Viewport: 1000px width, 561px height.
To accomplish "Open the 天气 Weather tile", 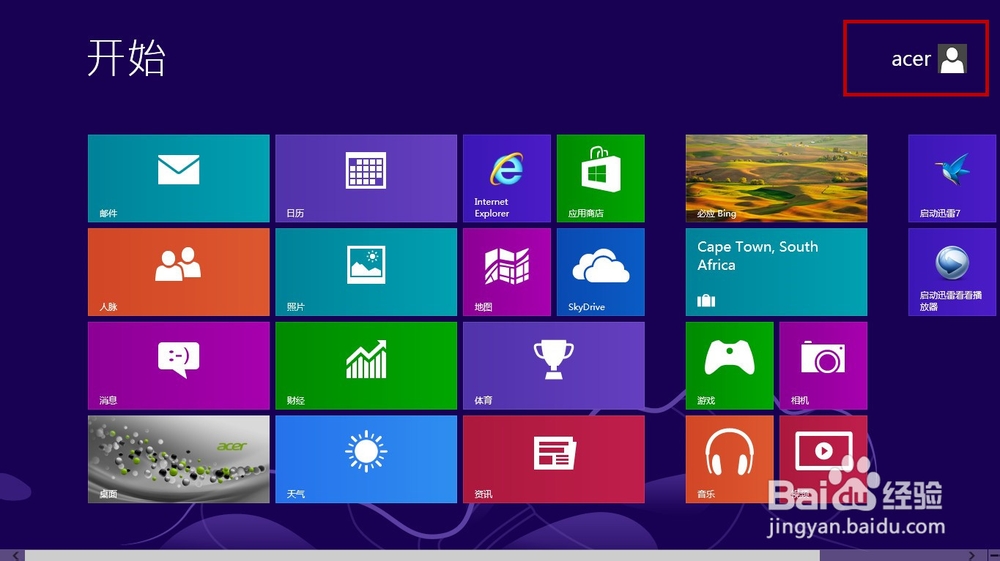I will click(x=366, y=459).
